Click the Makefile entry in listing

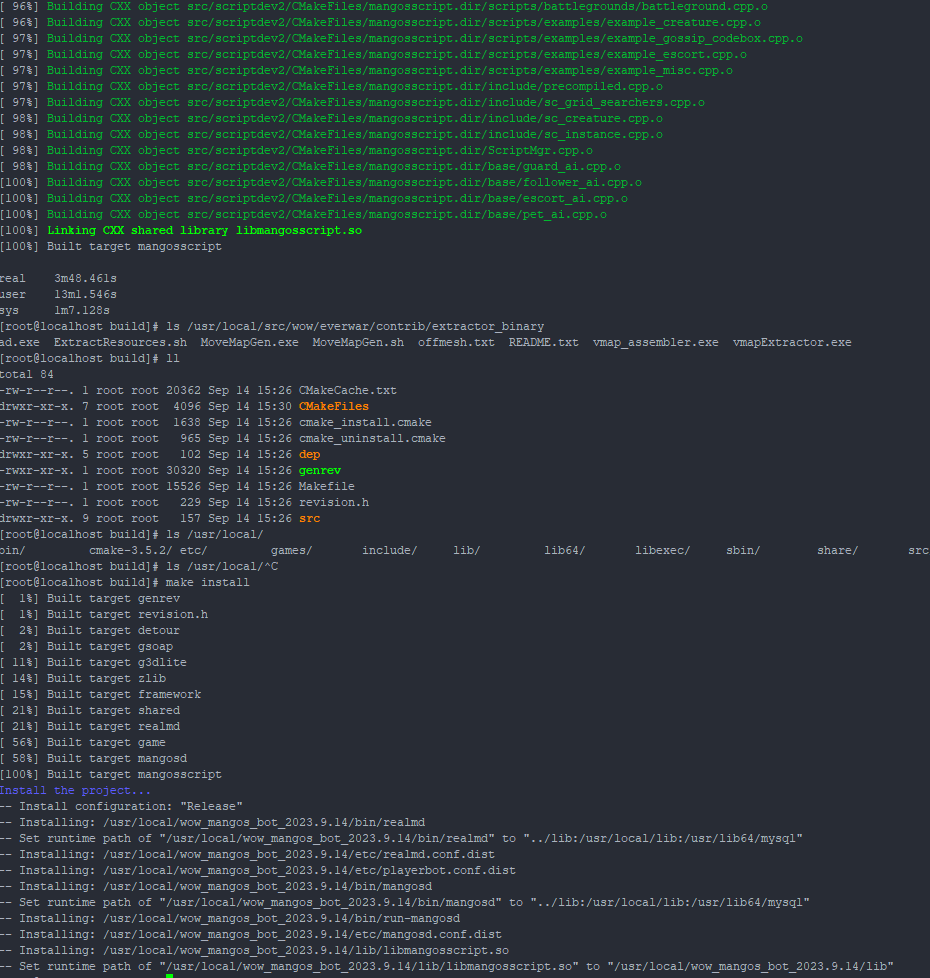(326, 486)
